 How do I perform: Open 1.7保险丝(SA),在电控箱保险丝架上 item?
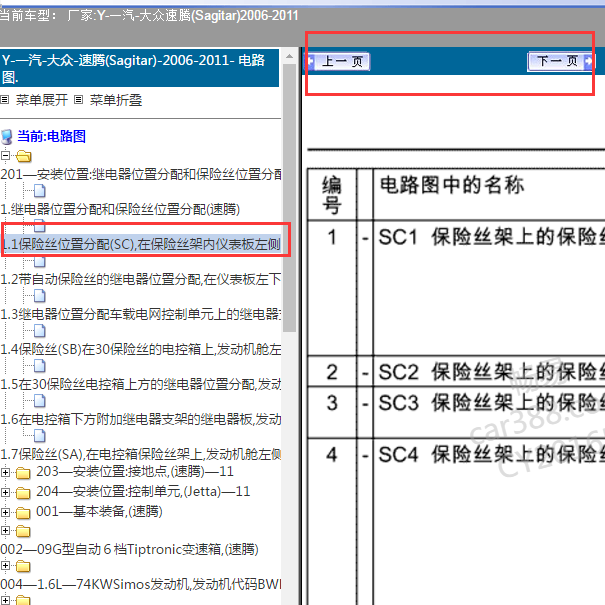click(141, 454)
